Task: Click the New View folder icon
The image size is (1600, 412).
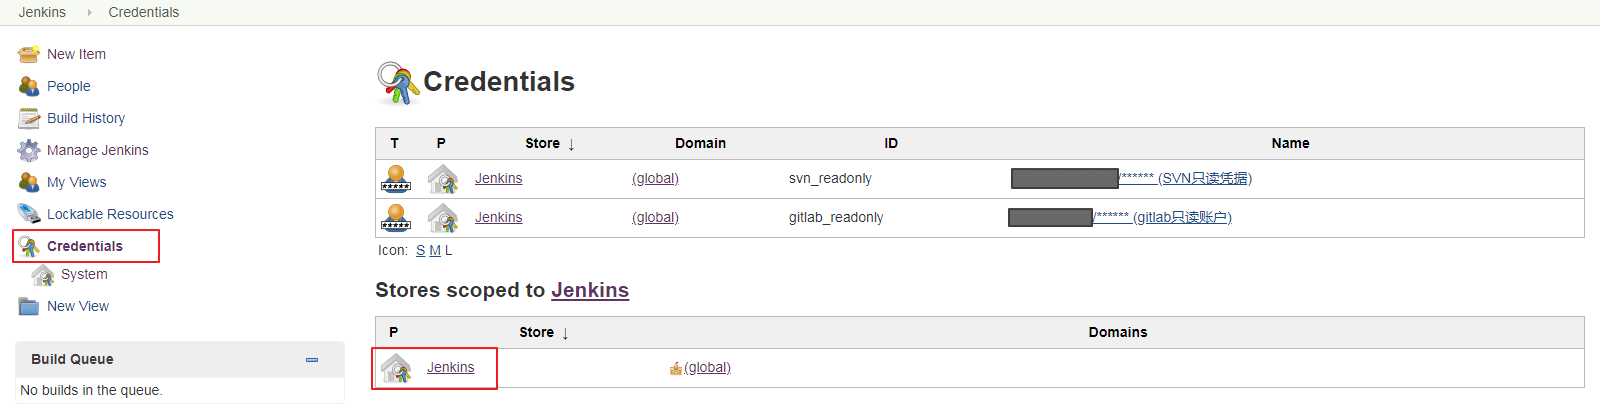Action: click(x=28, y=306)
